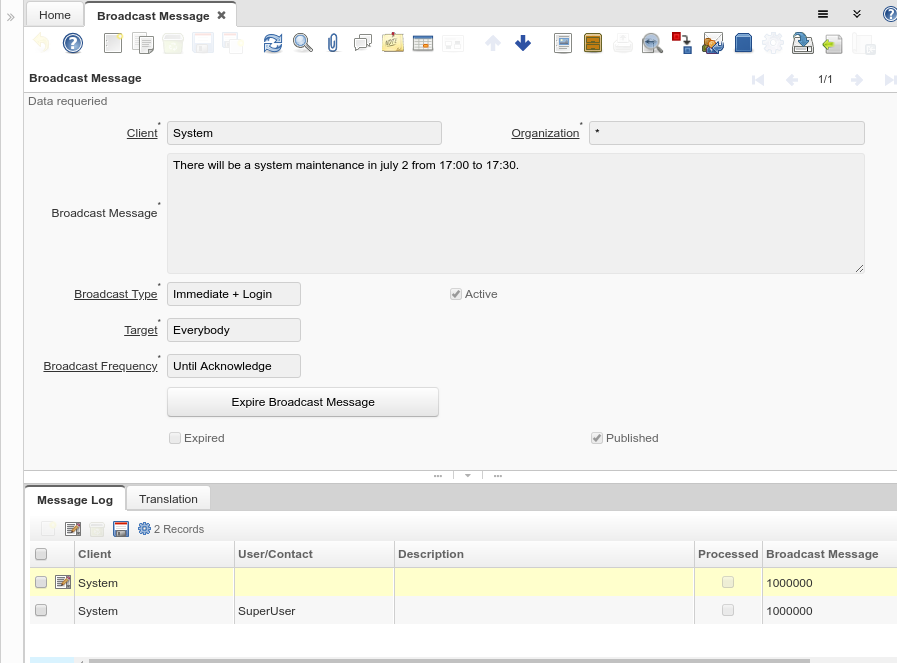Expand the left side menu panel
The image size is (897, 663).
(11, 17)
